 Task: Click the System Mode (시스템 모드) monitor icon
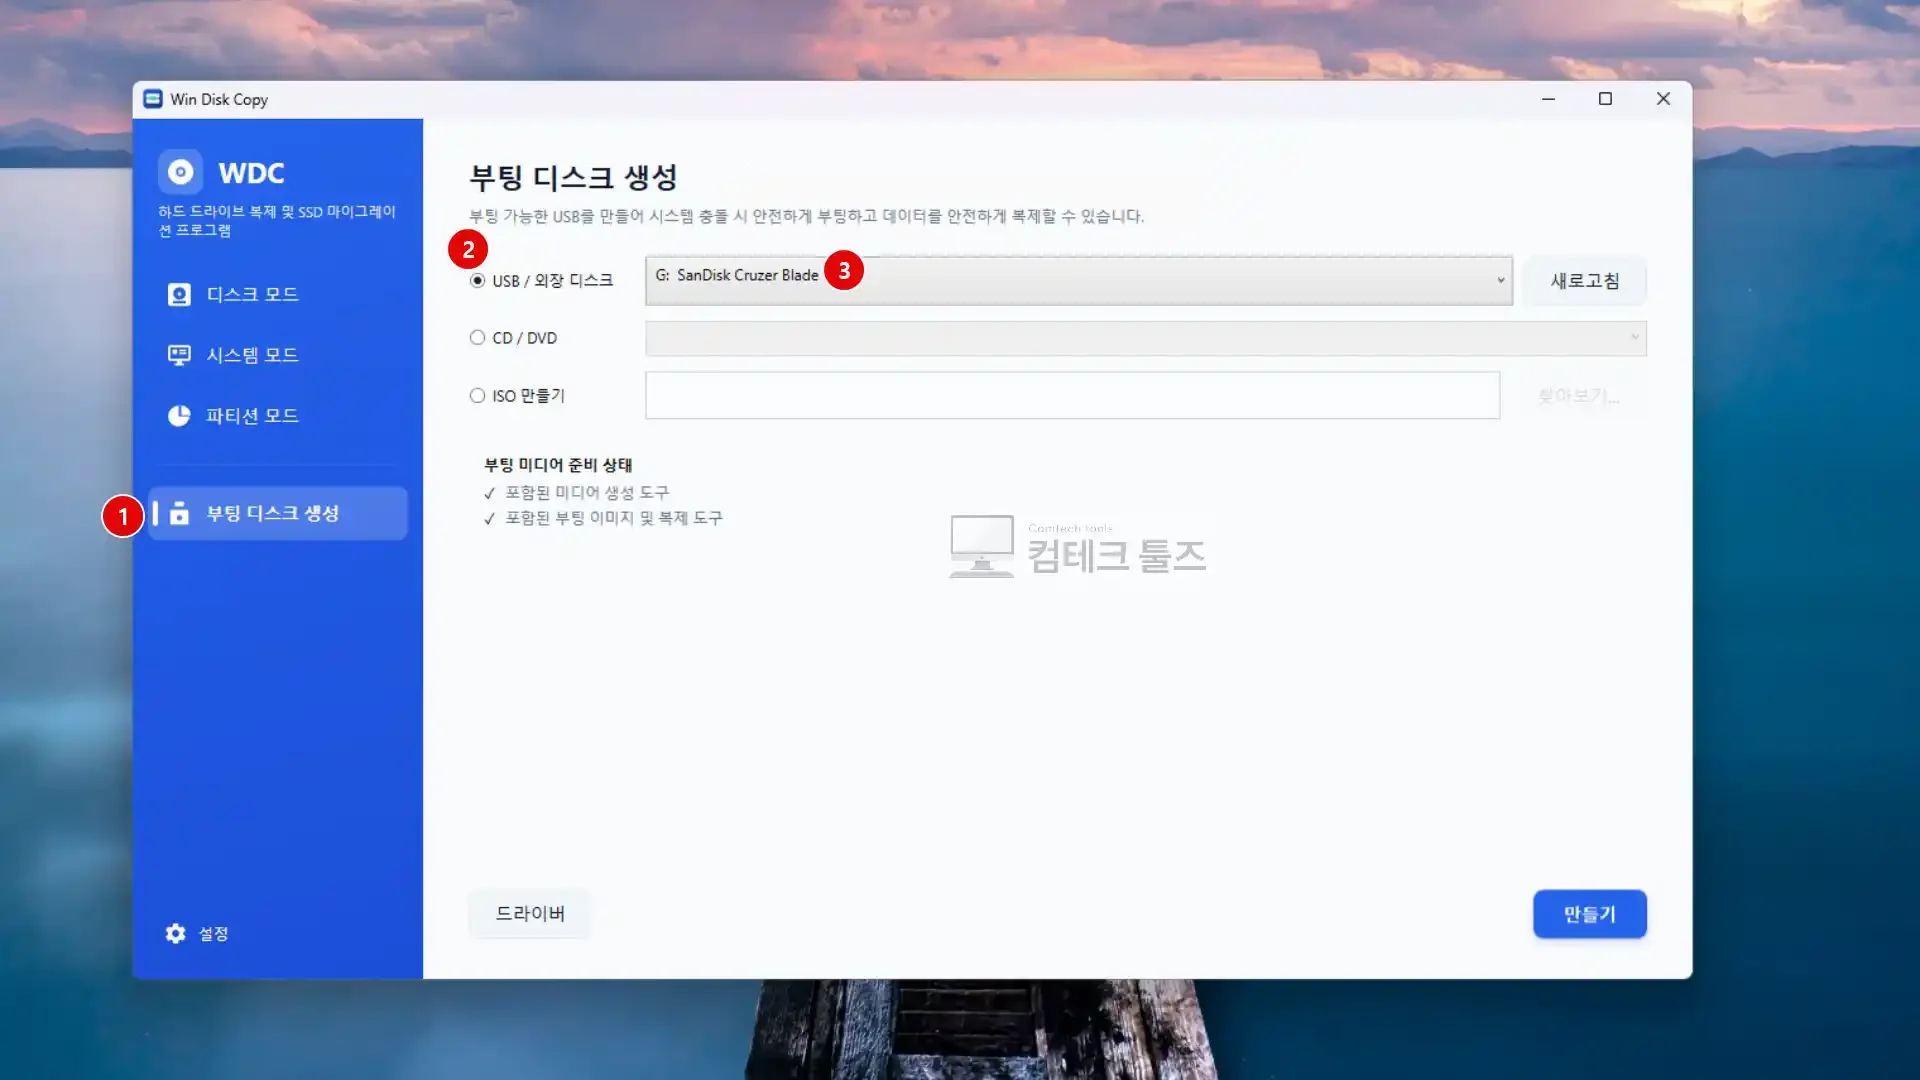pyautogui.click(x=179, y=355)
